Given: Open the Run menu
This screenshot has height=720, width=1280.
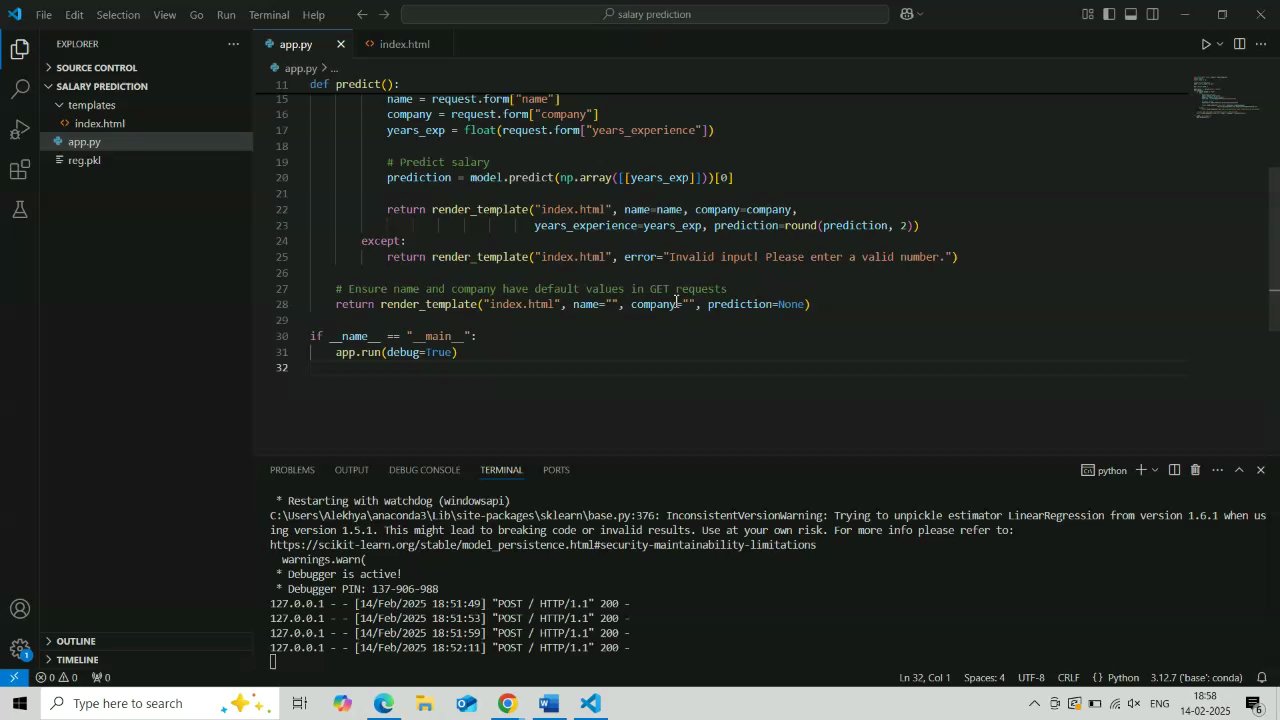Looking at the screenshot, I should point(226,15).
